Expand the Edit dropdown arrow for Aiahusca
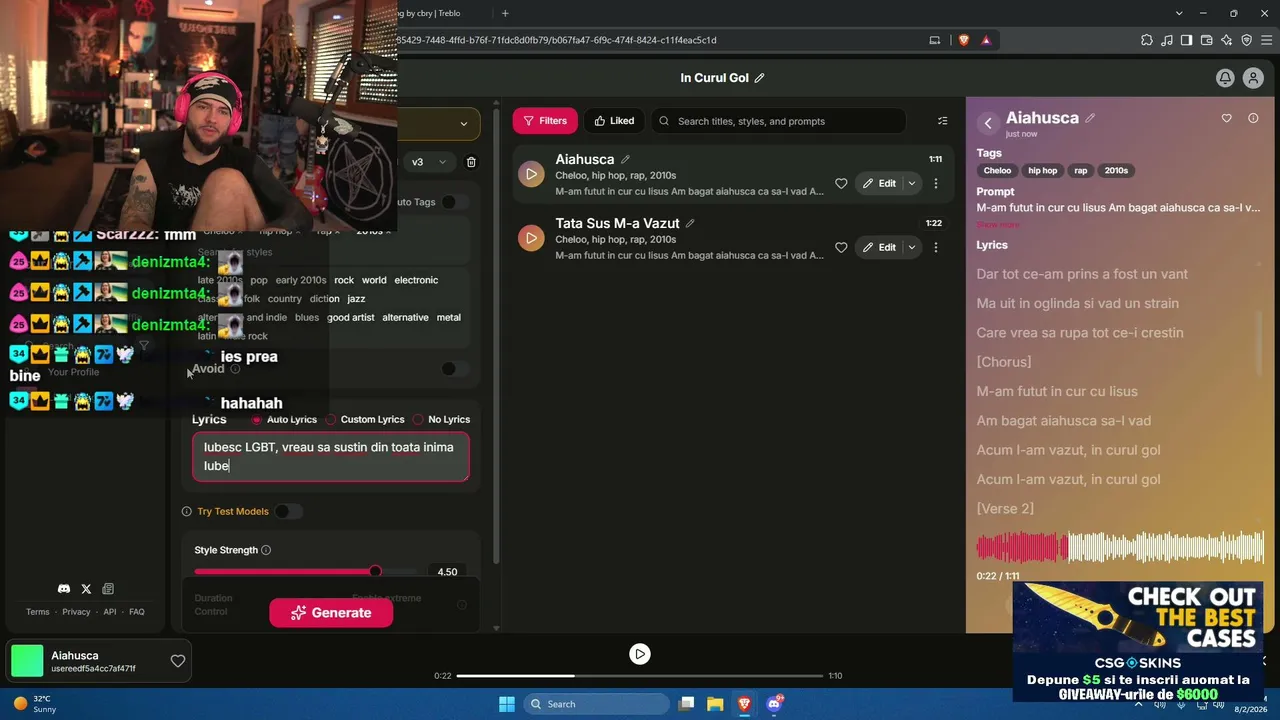 [x=911, y=184]
